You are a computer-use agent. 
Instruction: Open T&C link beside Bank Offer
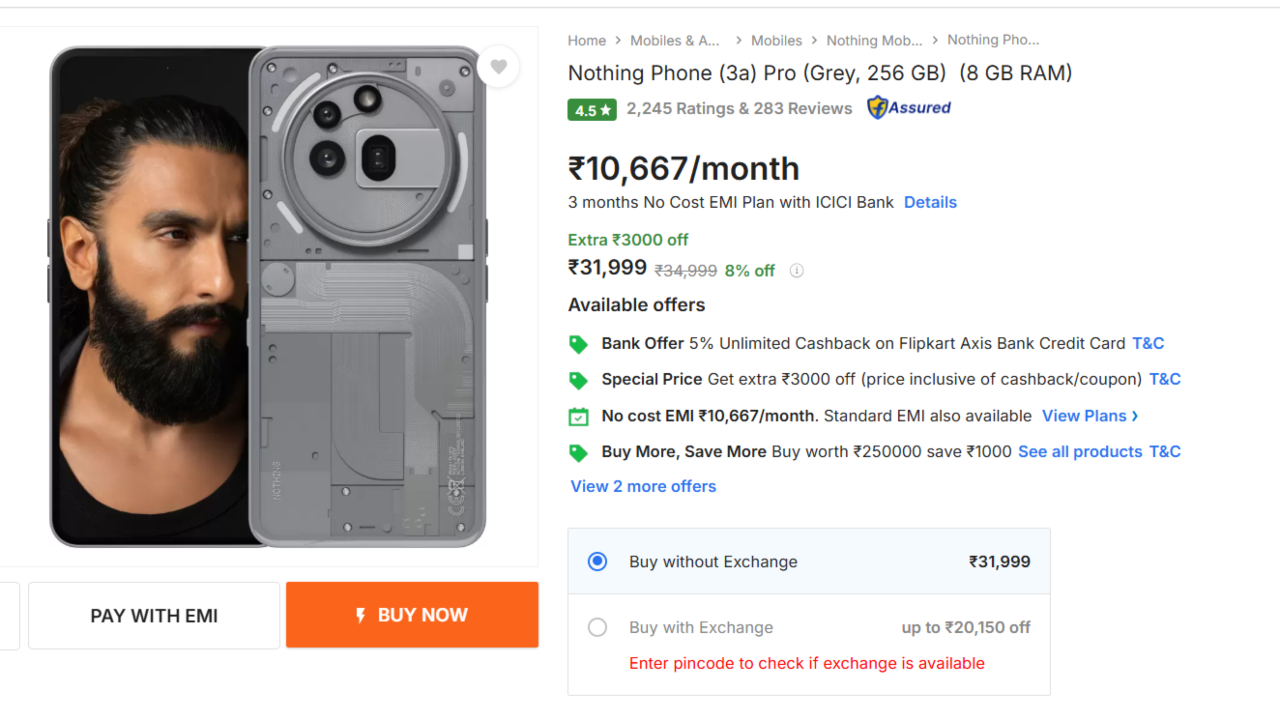point(1148,343)
